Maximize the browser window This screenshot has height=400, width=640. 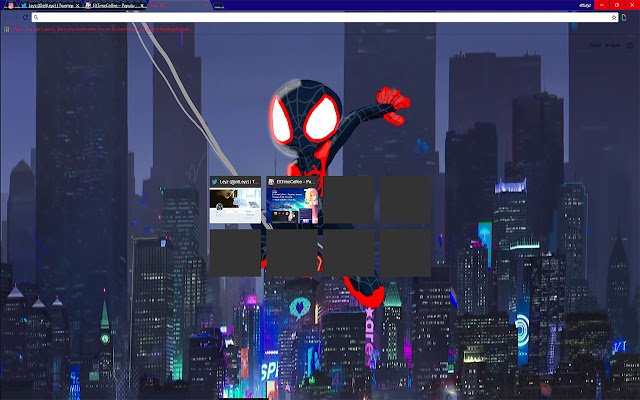click(617, 5)
